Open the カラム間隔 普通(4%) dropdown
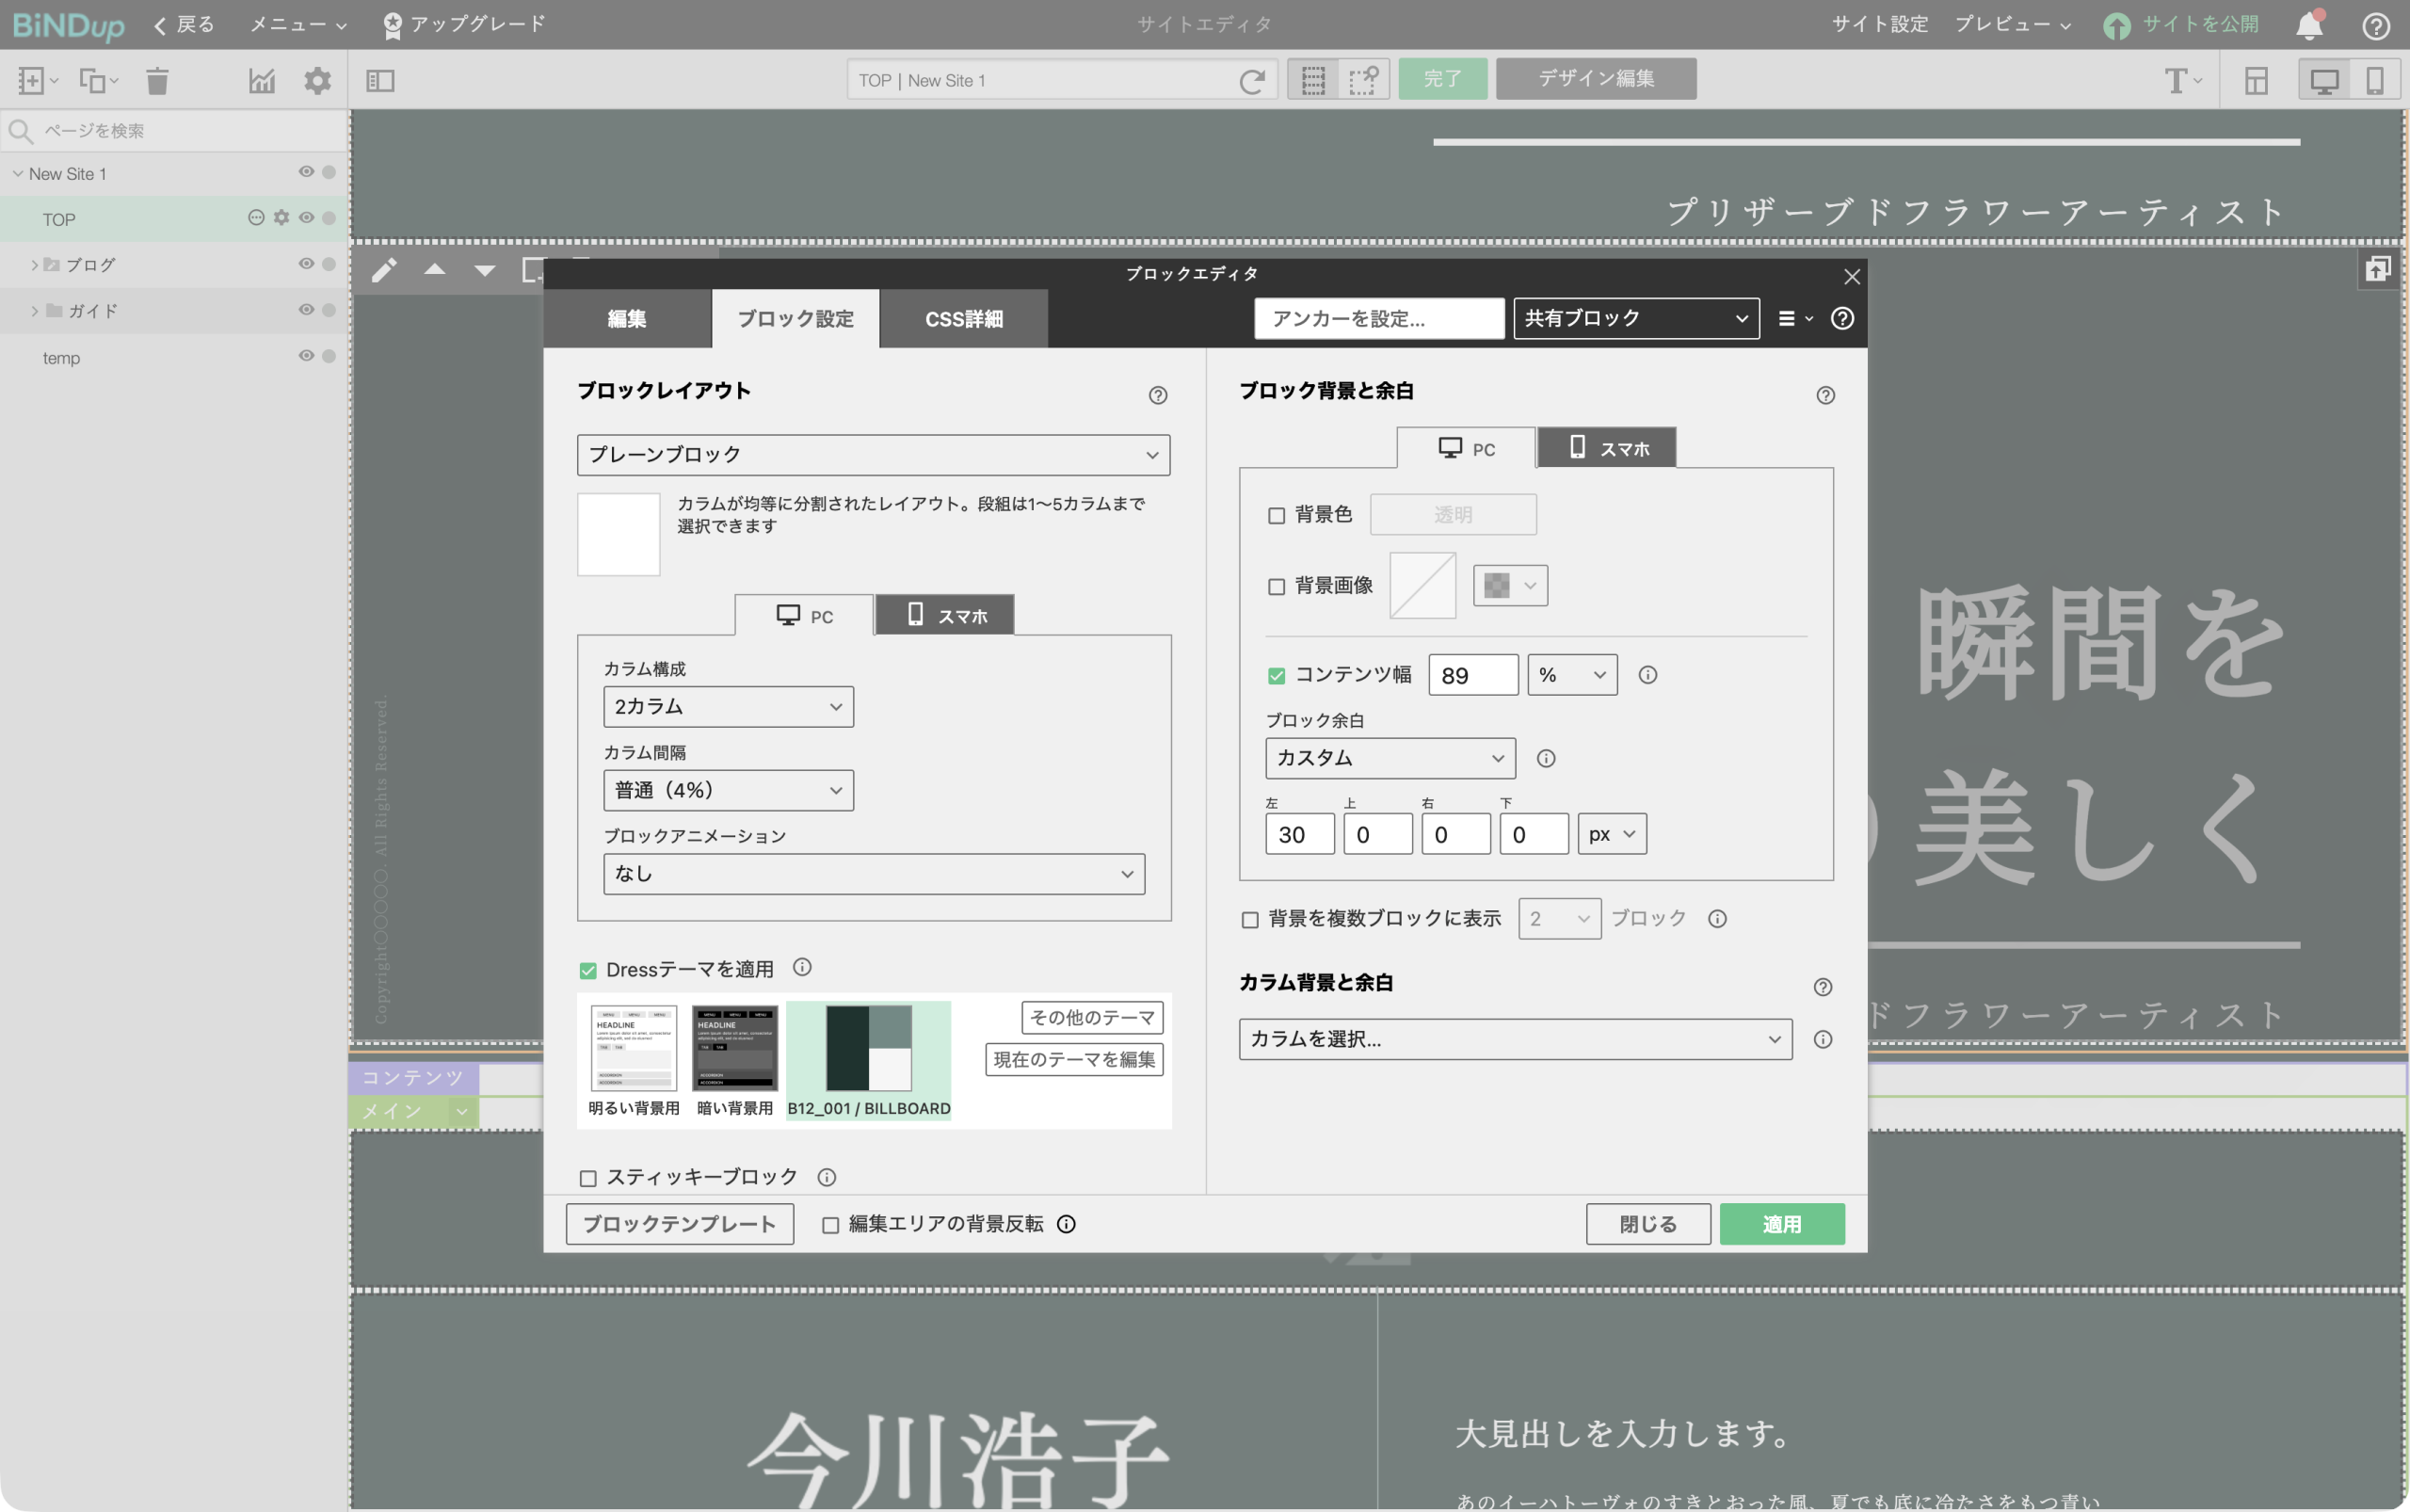This screenshot has height=1512, width=2410. tap(728, 790)
